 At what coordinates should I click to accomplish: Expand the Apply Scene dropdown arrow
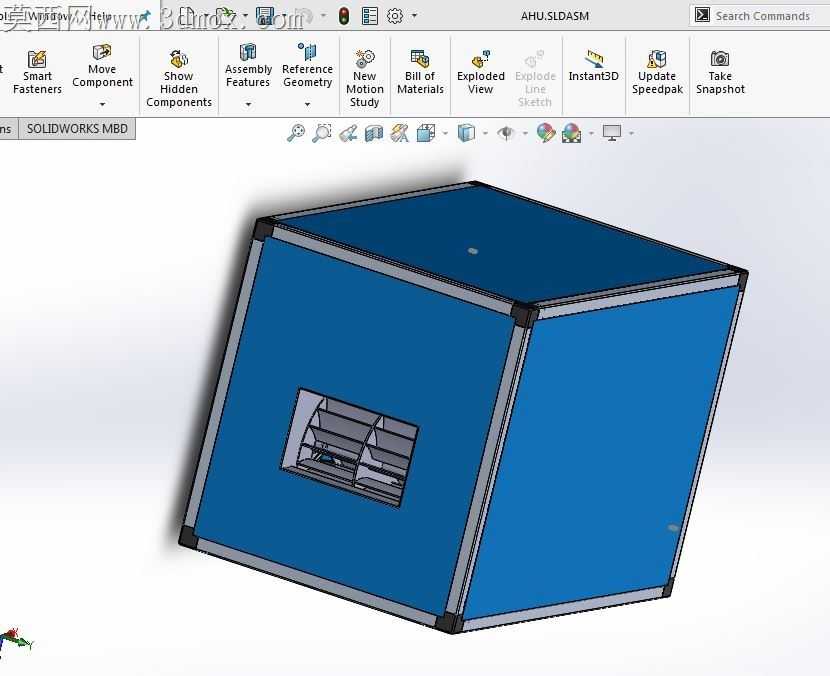click(x=591, y=133)
